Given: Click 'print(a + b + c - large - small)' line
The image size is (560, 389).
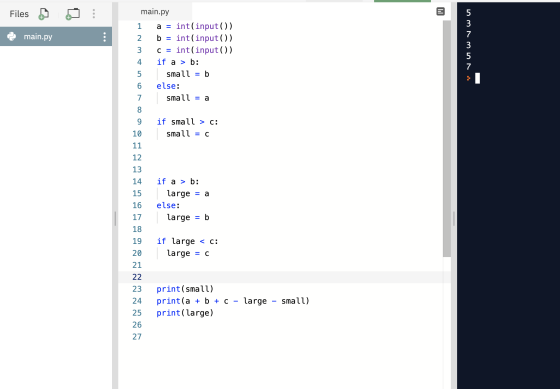Looking at the screenshot, I should point(233,301).
